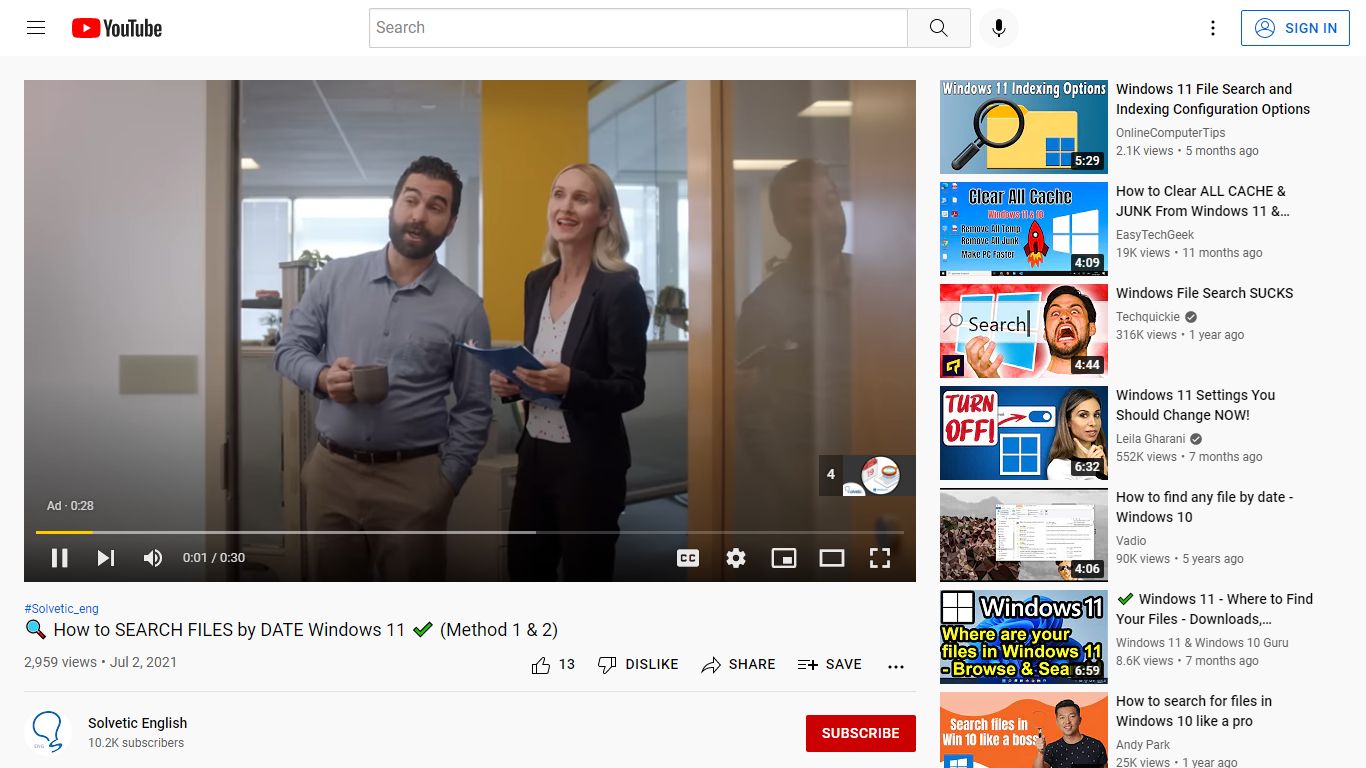Image resolution: width=1366 pixels, height=768 pixels.
Task: Seek along the video progress bar
Action: pos(470,532)
